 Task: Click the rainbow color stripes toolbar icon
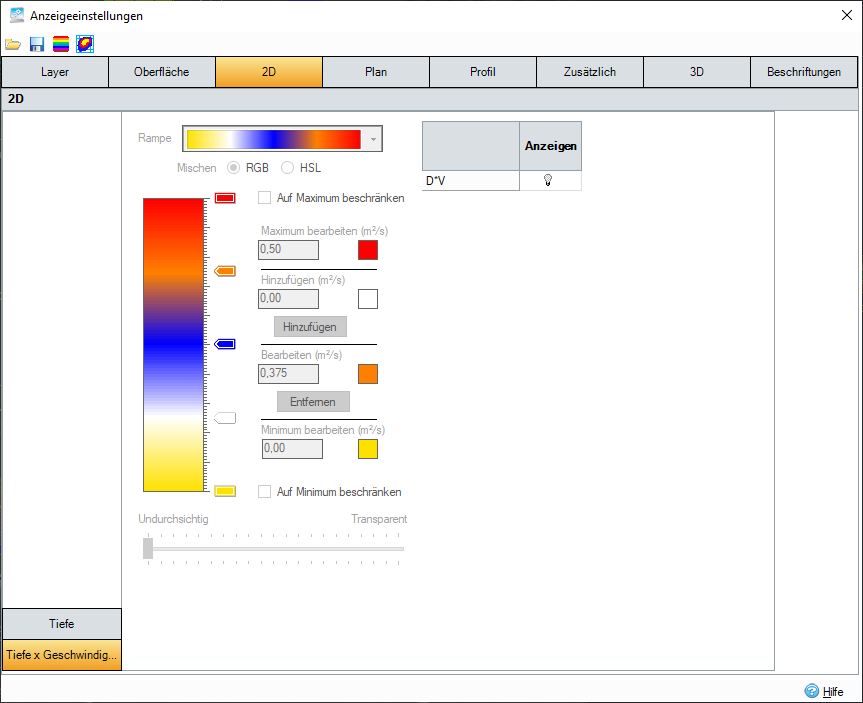coord(61,44)
